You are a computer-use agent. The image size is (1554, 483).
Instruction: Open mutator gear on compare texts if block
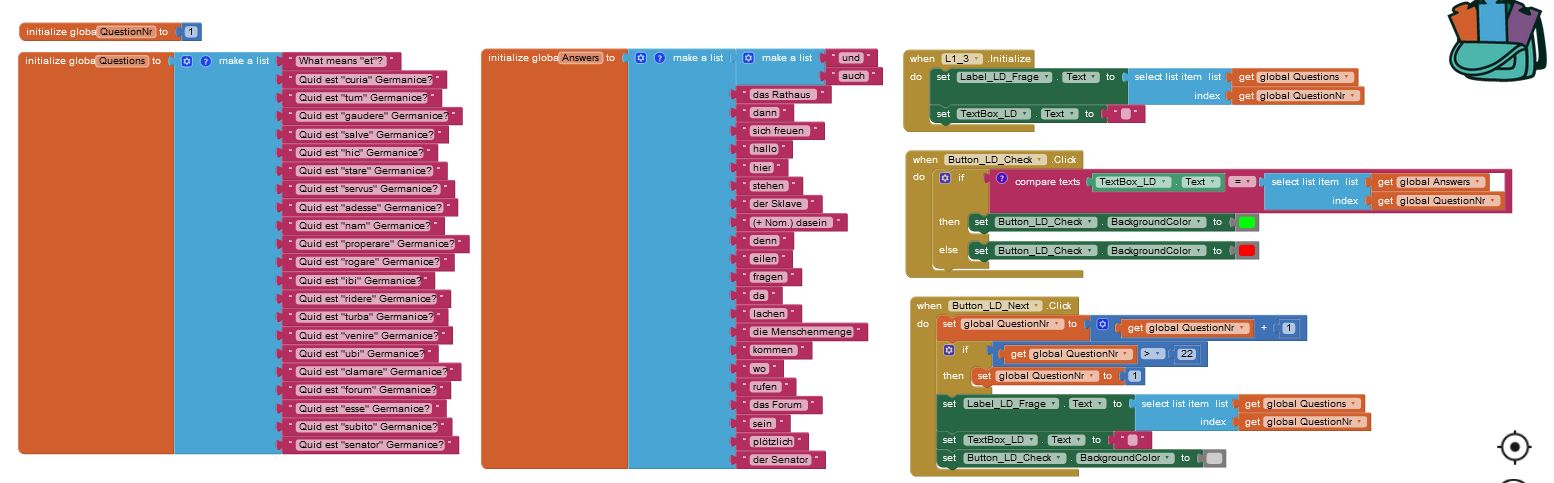tap(944, 178)
